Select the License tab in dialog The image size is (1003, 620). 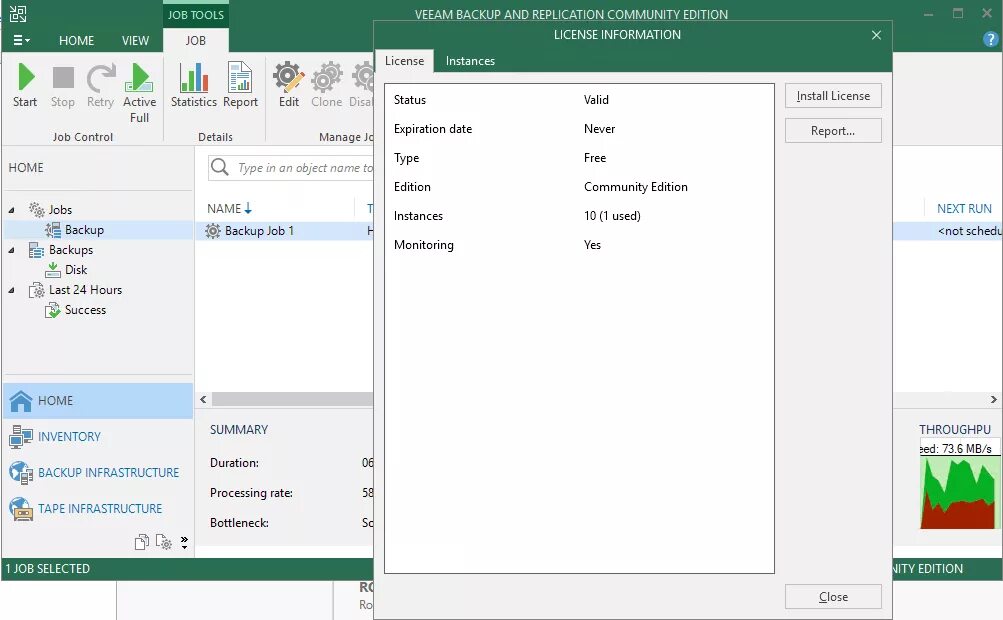tap(404, 61)
